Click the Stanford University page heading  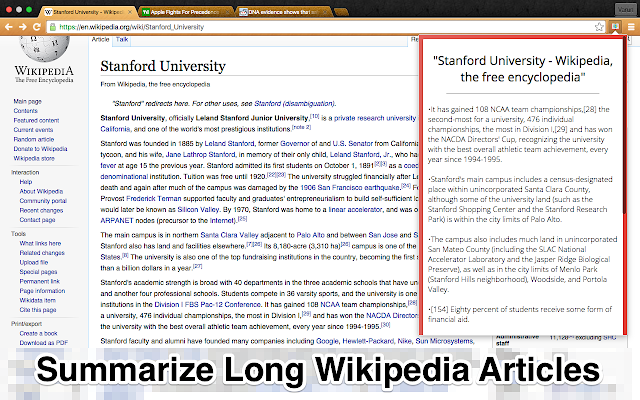(163, 66)
